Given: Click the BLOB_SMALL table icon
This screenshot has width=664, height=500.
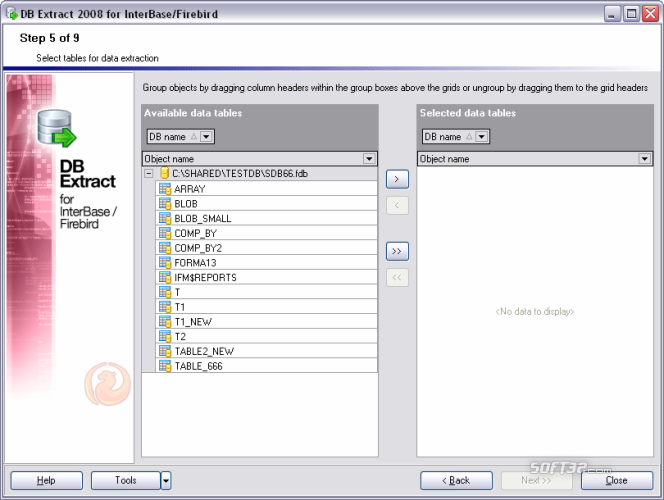Looking at the screenshot, I should [x=165, y=218].
